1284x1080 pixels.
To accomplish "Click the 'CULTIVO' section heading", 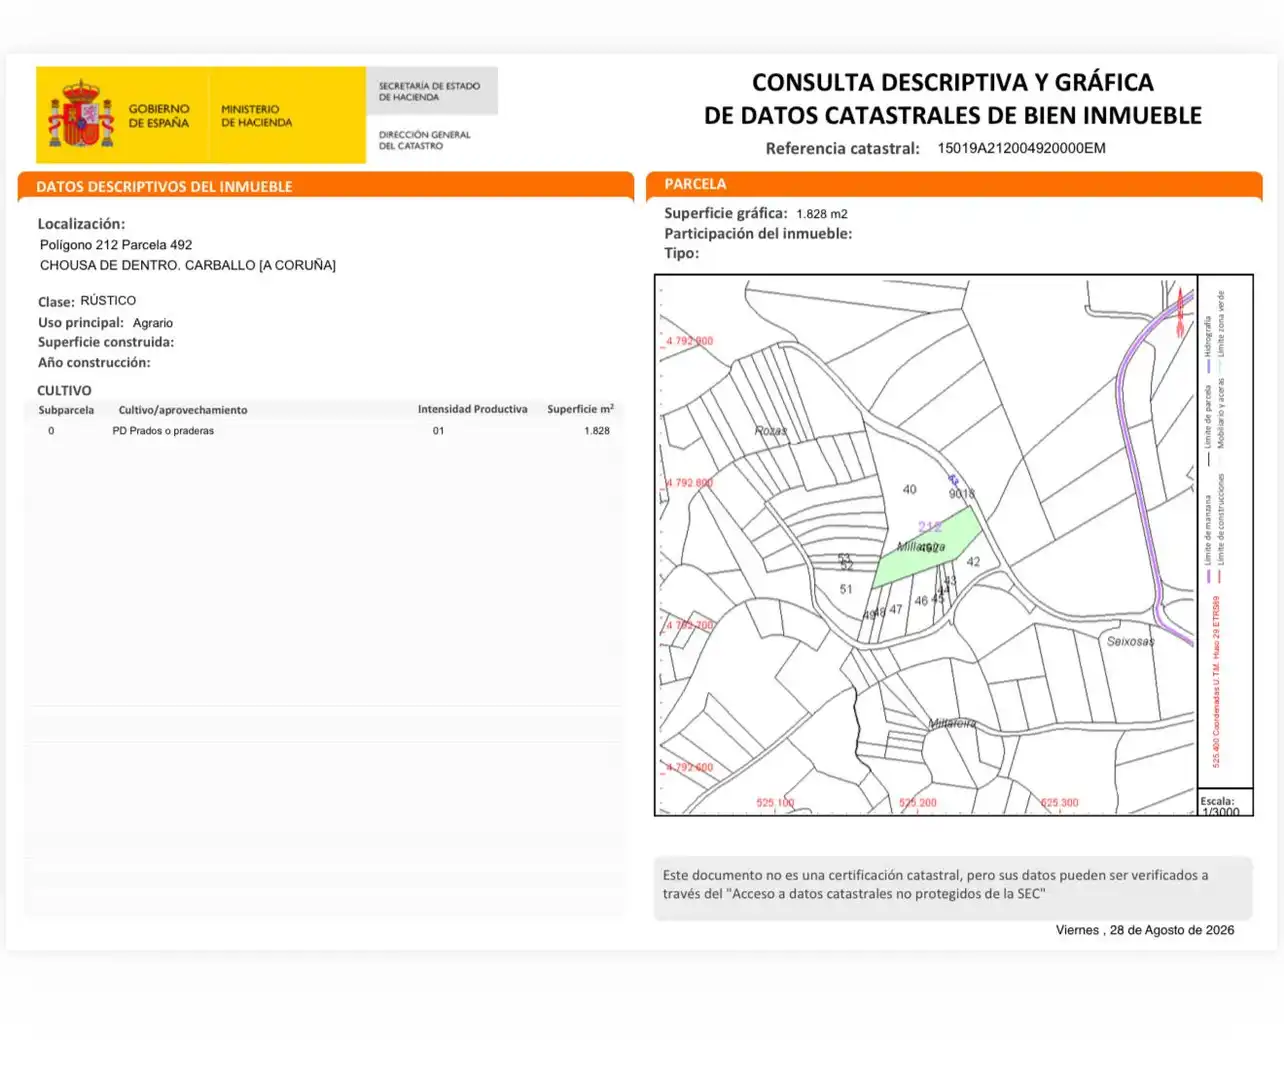I will [x=64, y=390].
